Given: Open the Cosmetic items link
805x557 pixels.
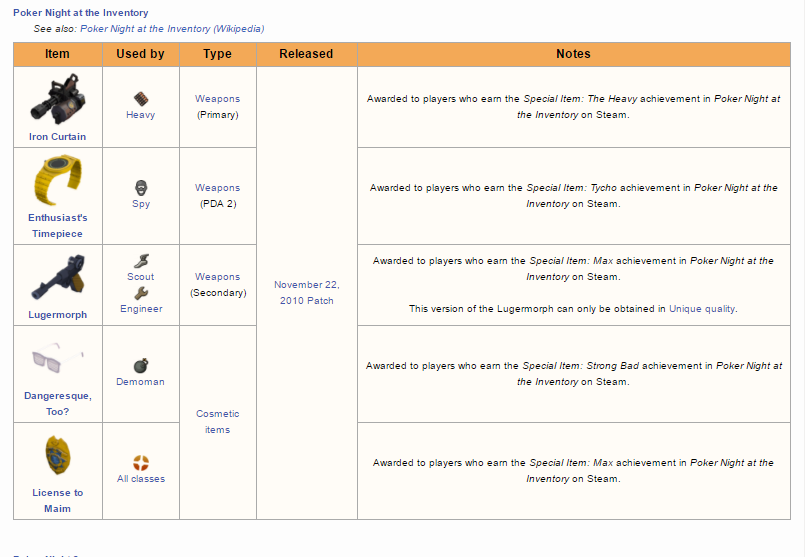Looking at the screenshot, I should click(x=218, y=421).
